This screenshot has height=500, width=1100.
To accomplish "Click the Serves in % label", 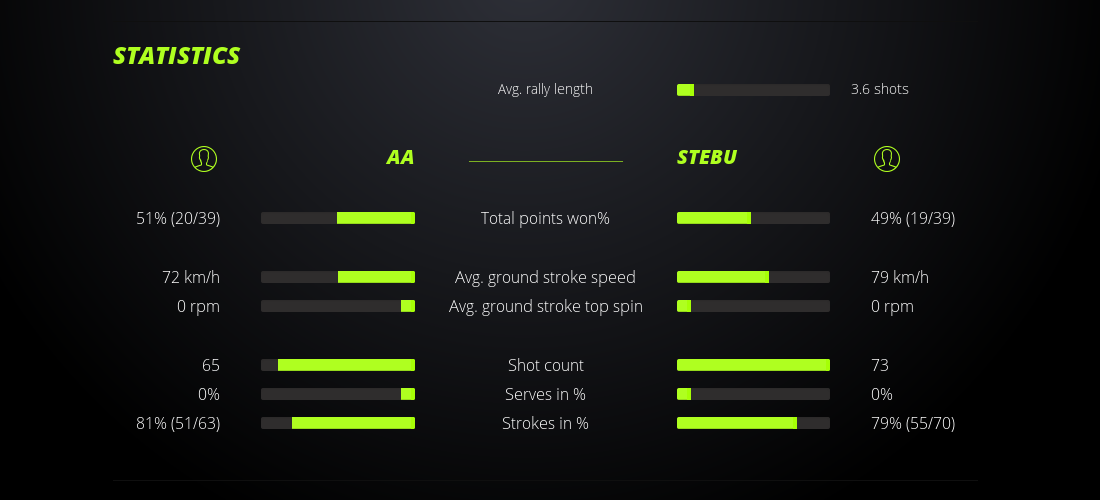I will 545,394.
